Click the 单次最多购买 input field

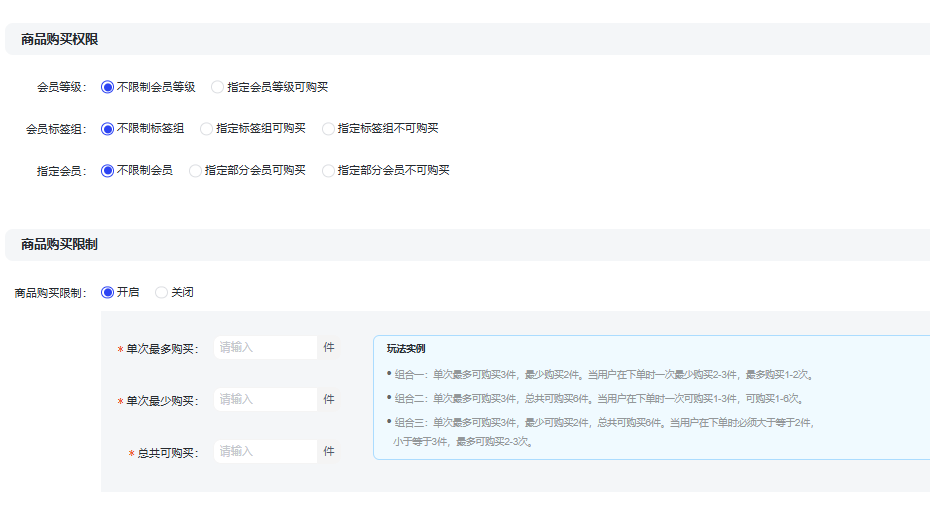(264, 347)
